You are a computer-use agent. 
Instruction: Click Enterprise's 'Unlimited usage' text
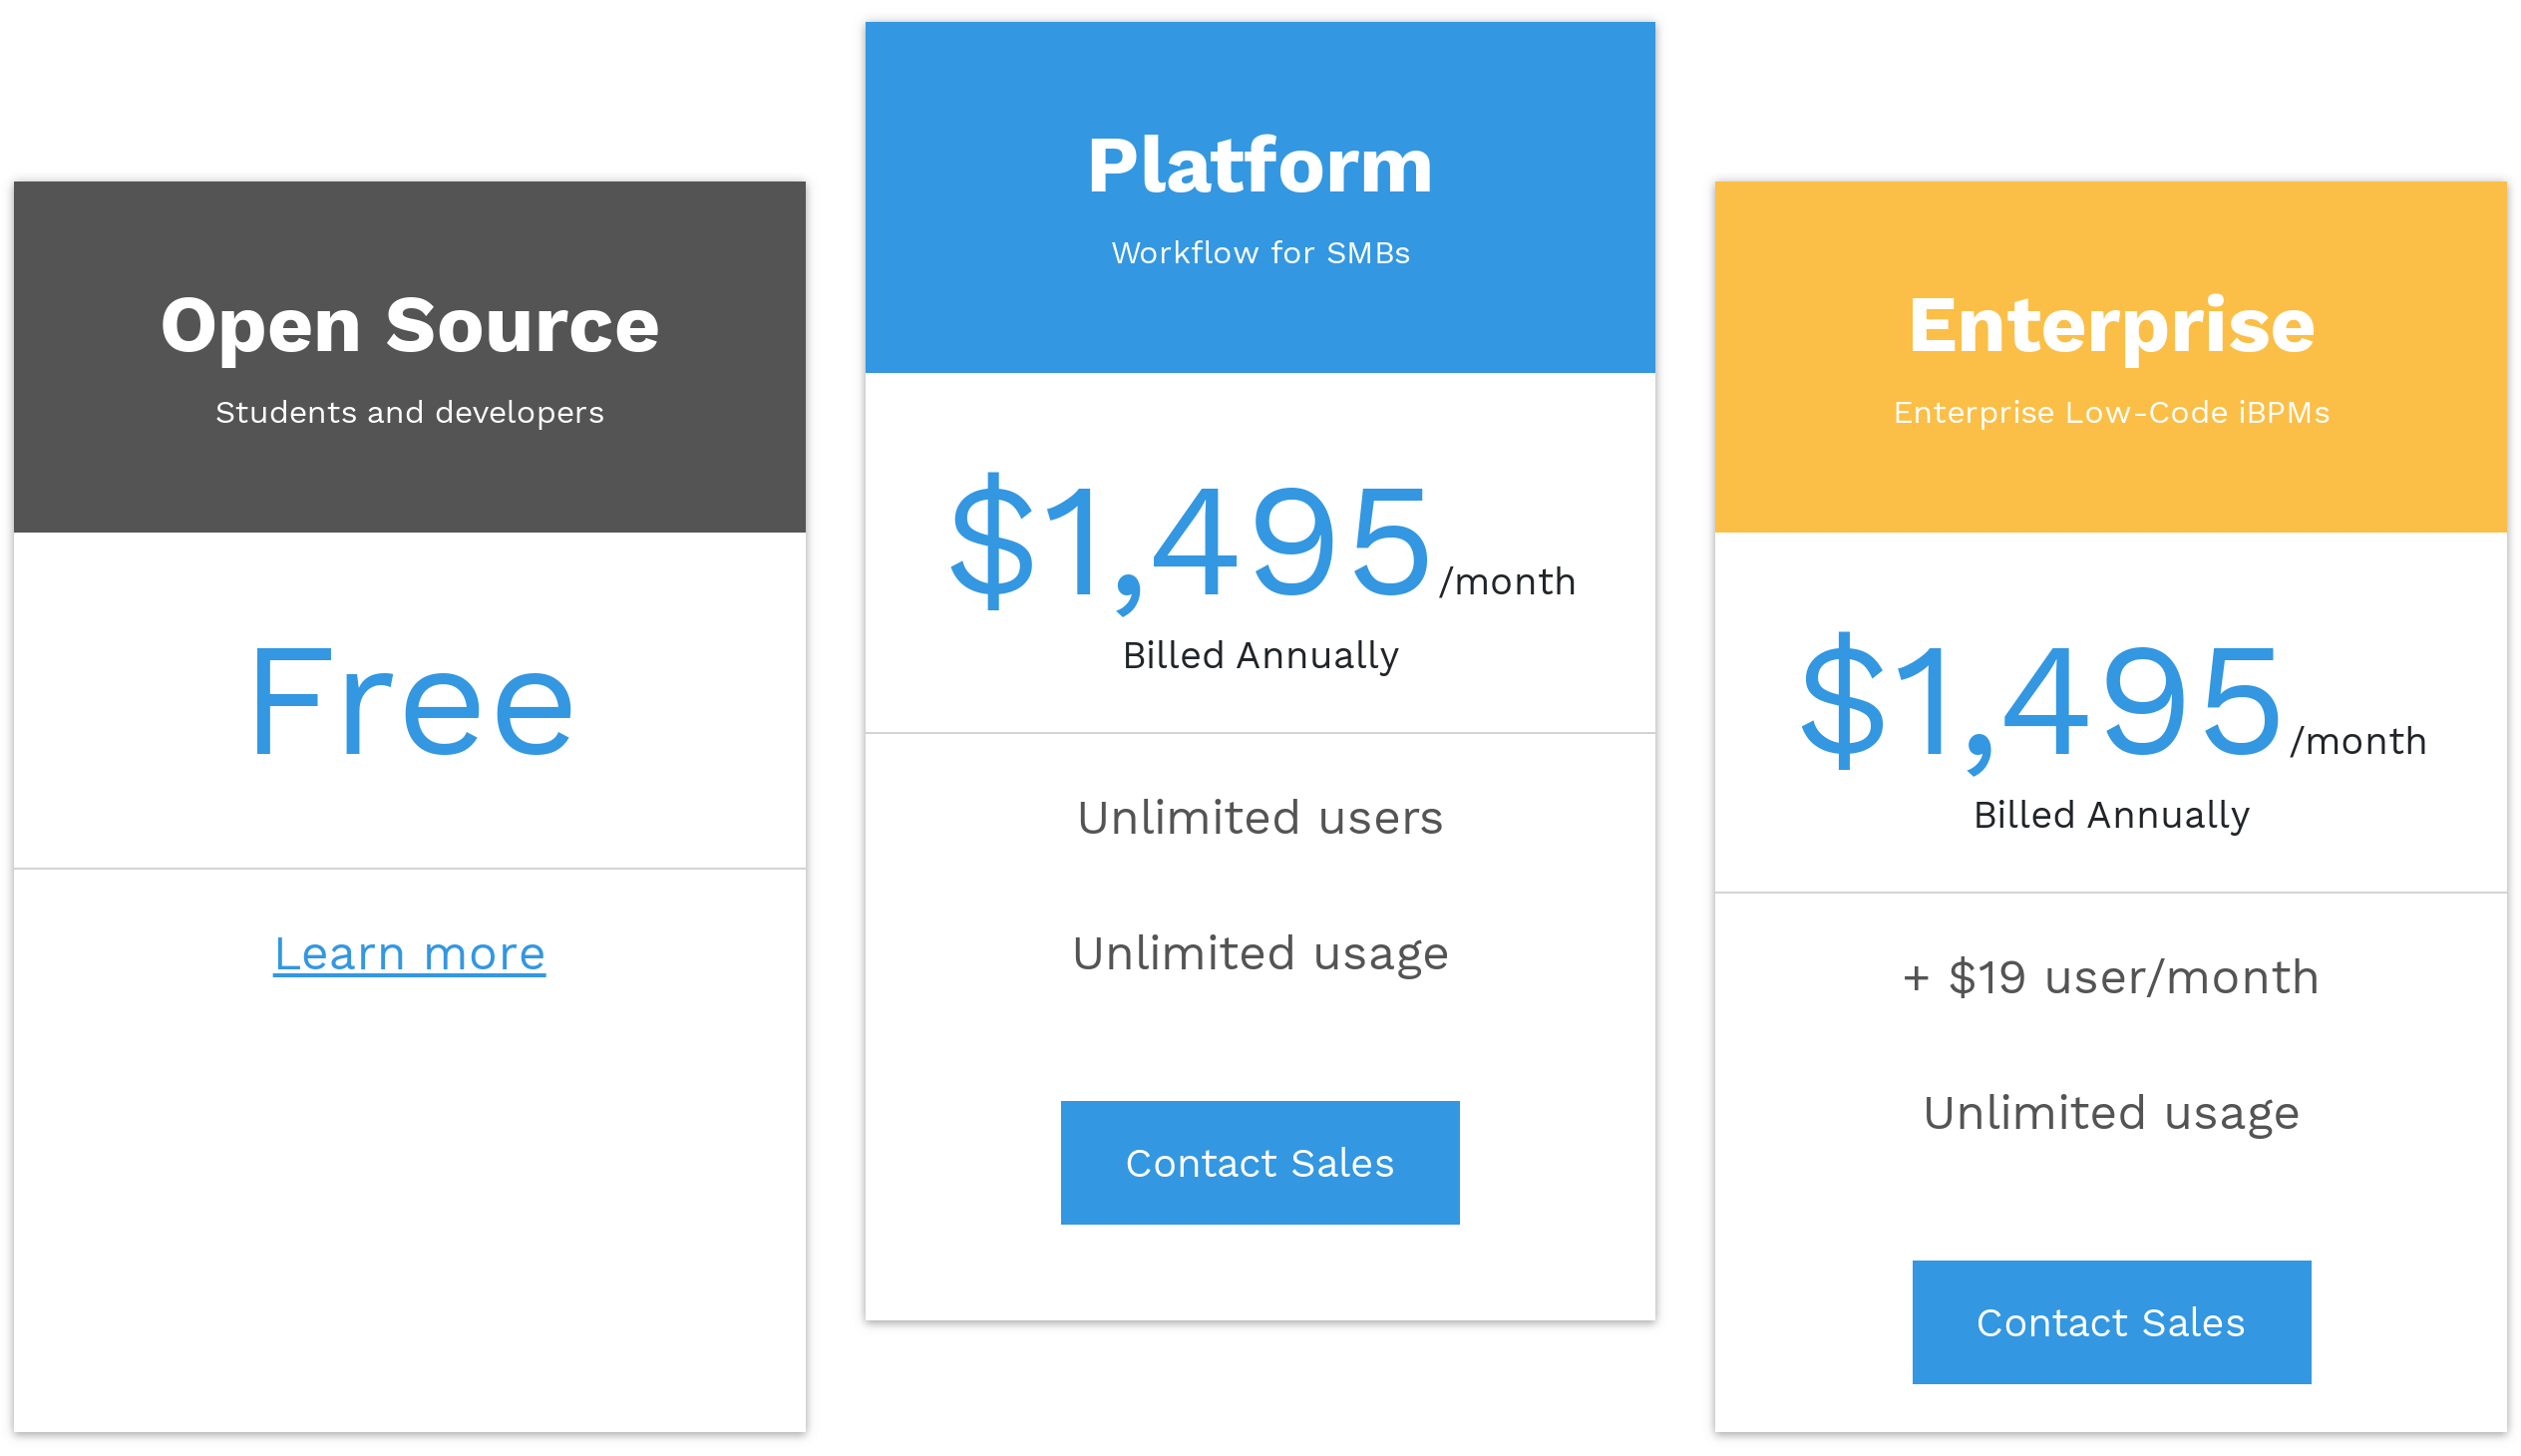point(2110,1113)
